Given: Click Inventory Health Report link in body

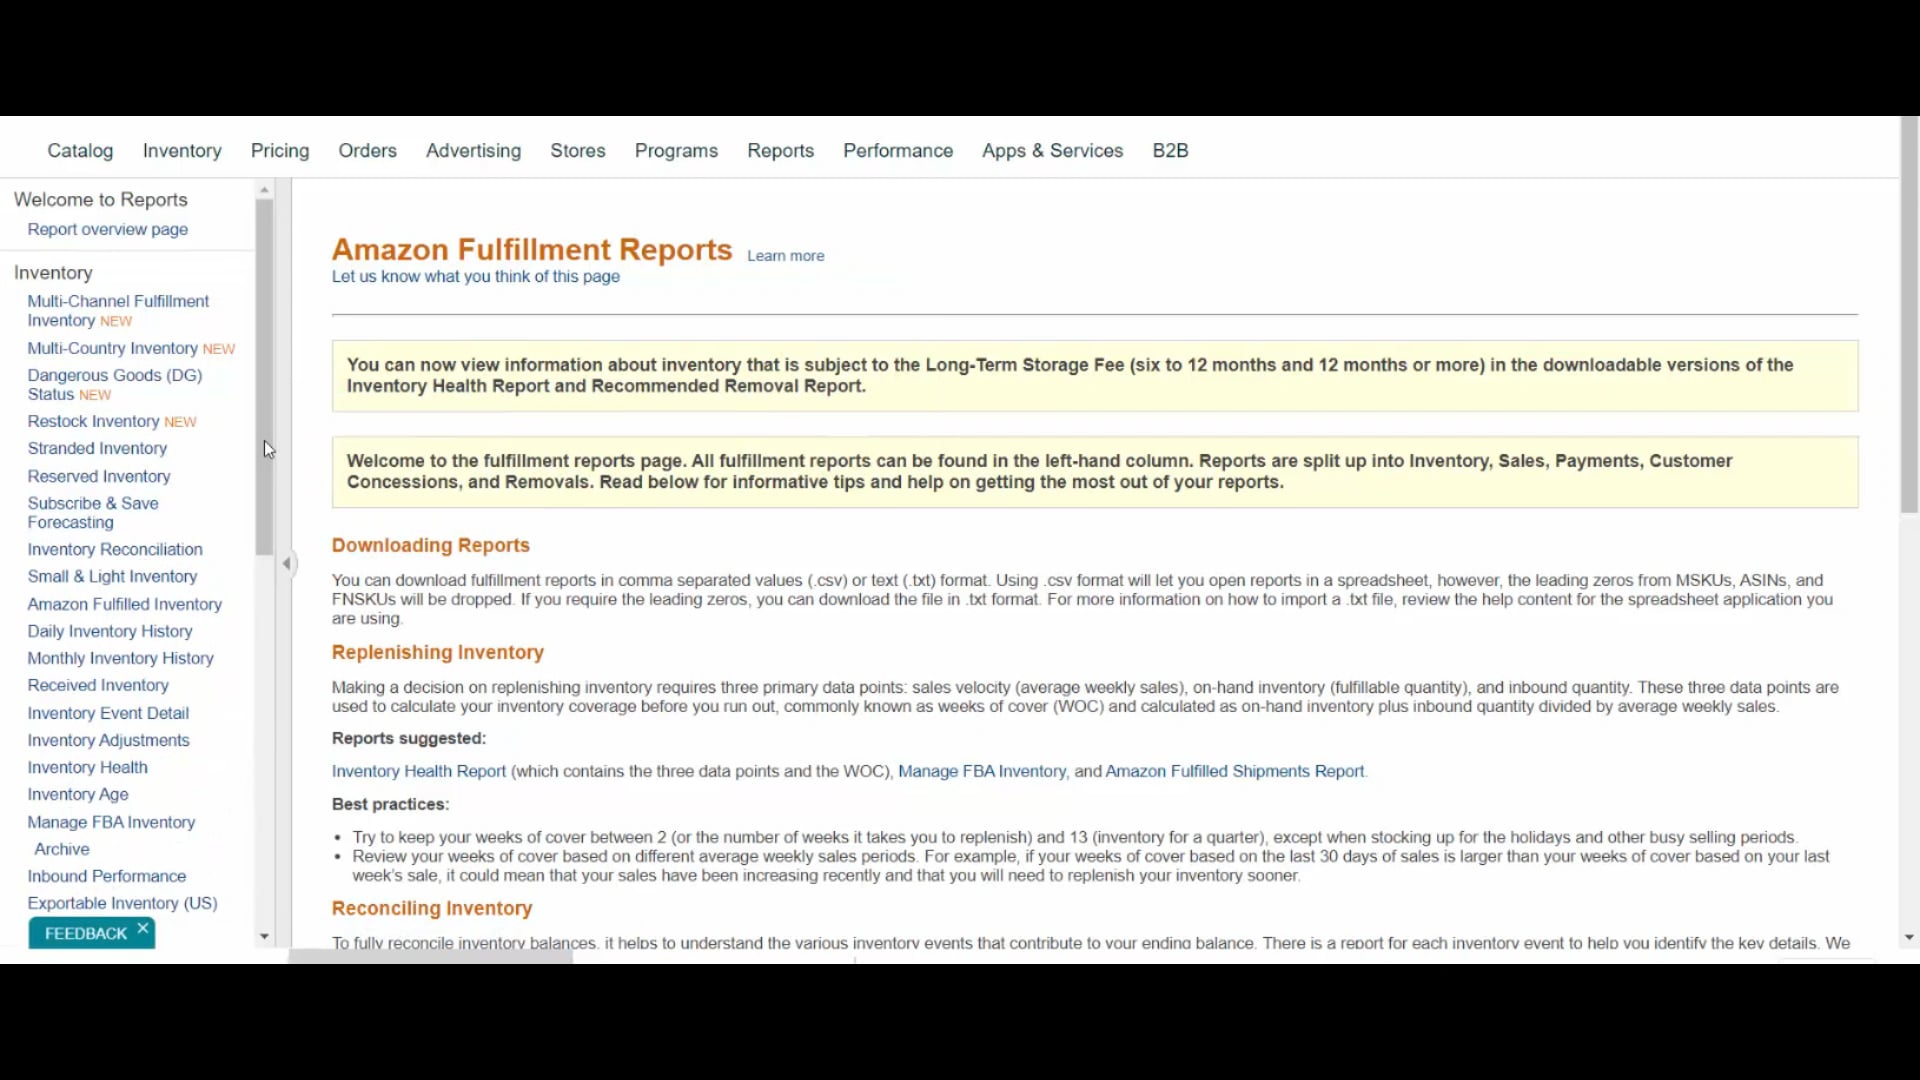Looking at the screenshot, I should [419, 772].
